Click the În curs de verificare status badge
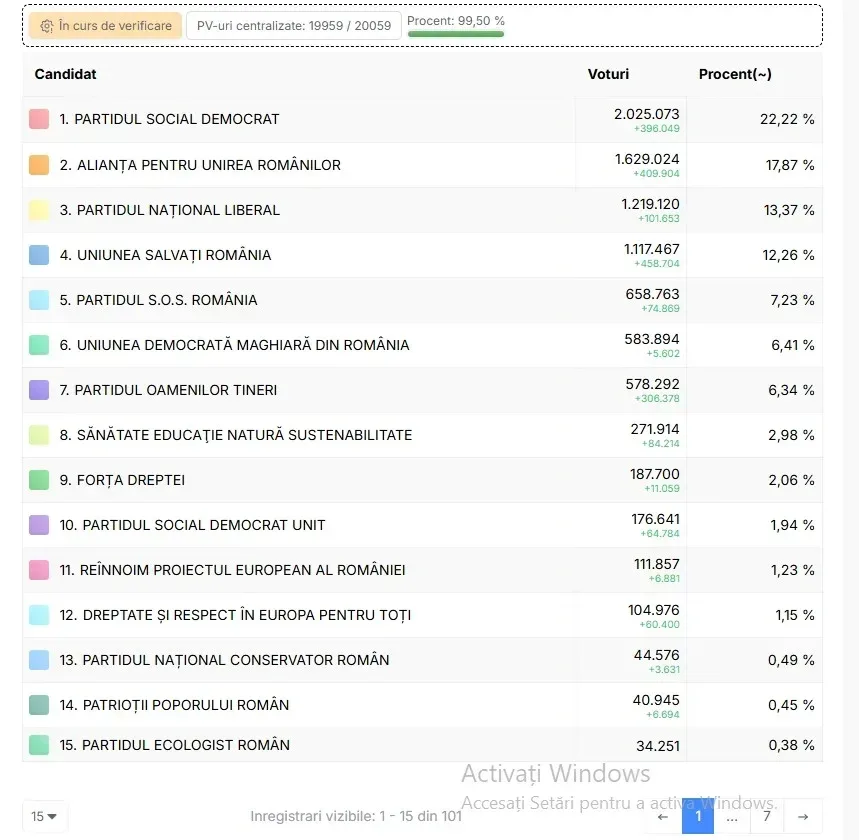859x840 pixels. click(105, 26)
